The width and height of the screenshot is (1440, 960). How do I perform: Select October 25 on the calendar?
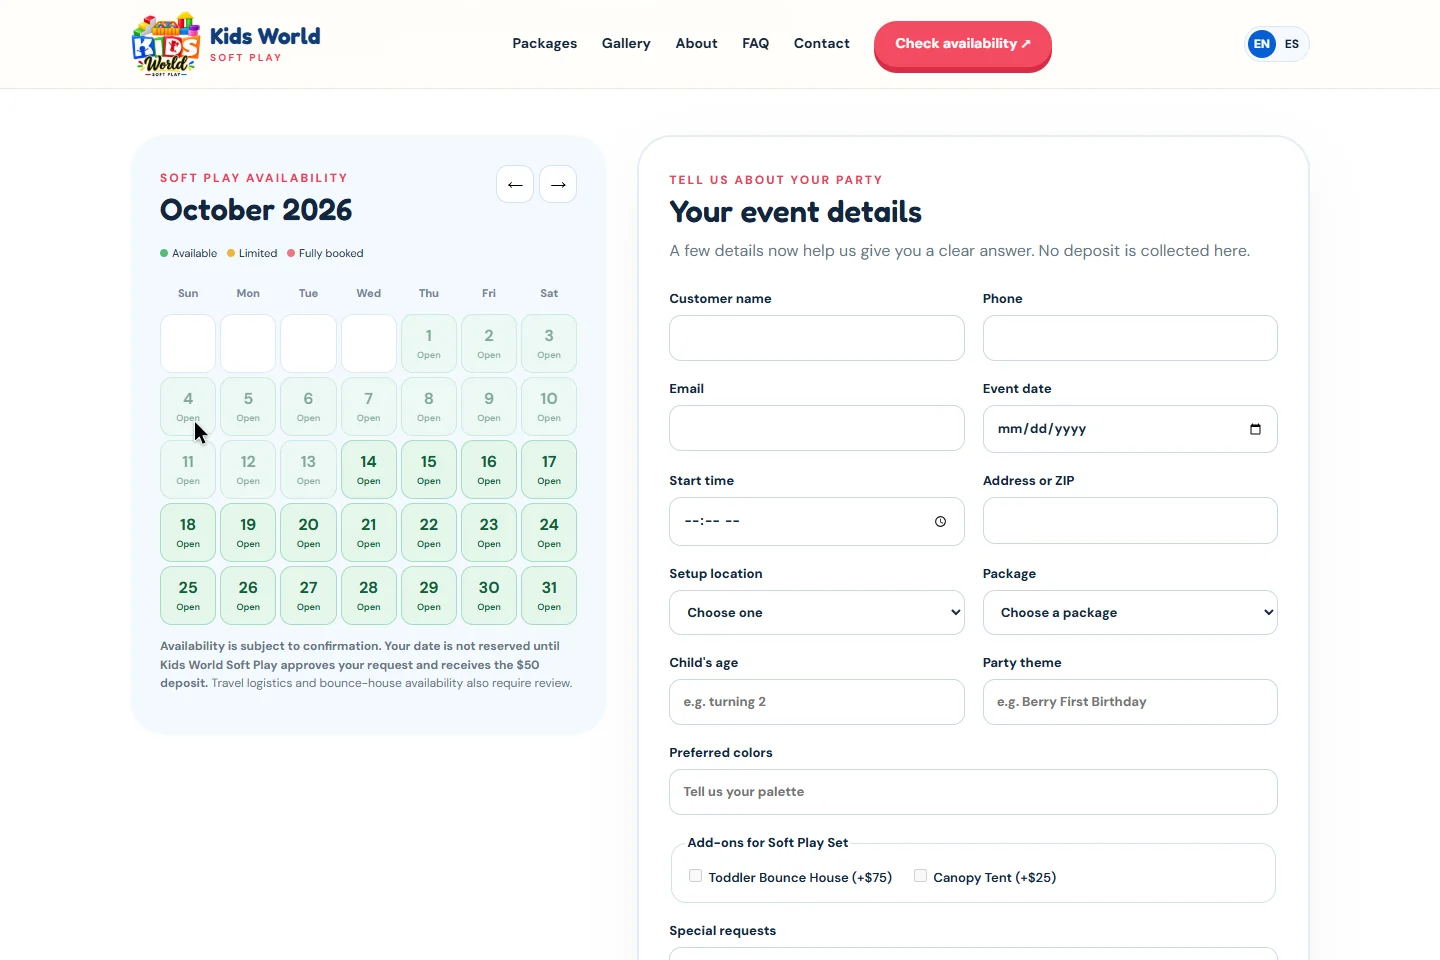click(188, 595)
